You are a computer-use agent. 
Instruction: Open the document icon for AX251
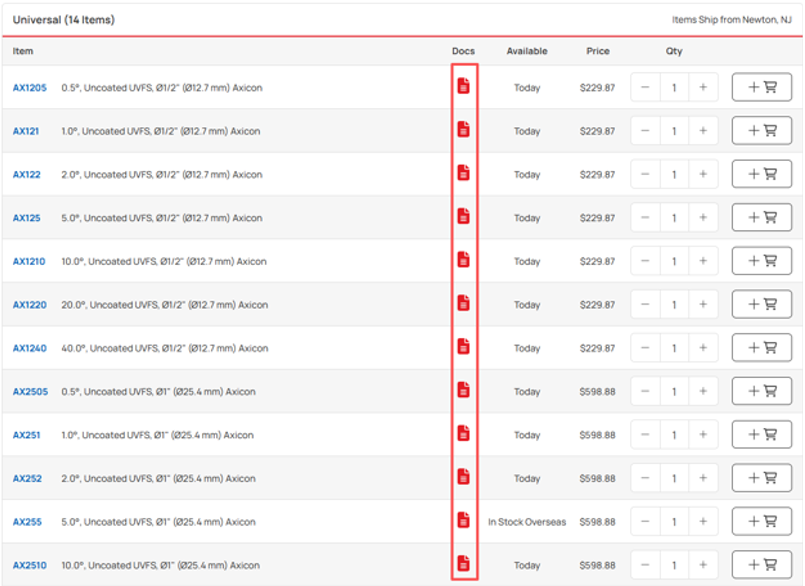[463, 435]
